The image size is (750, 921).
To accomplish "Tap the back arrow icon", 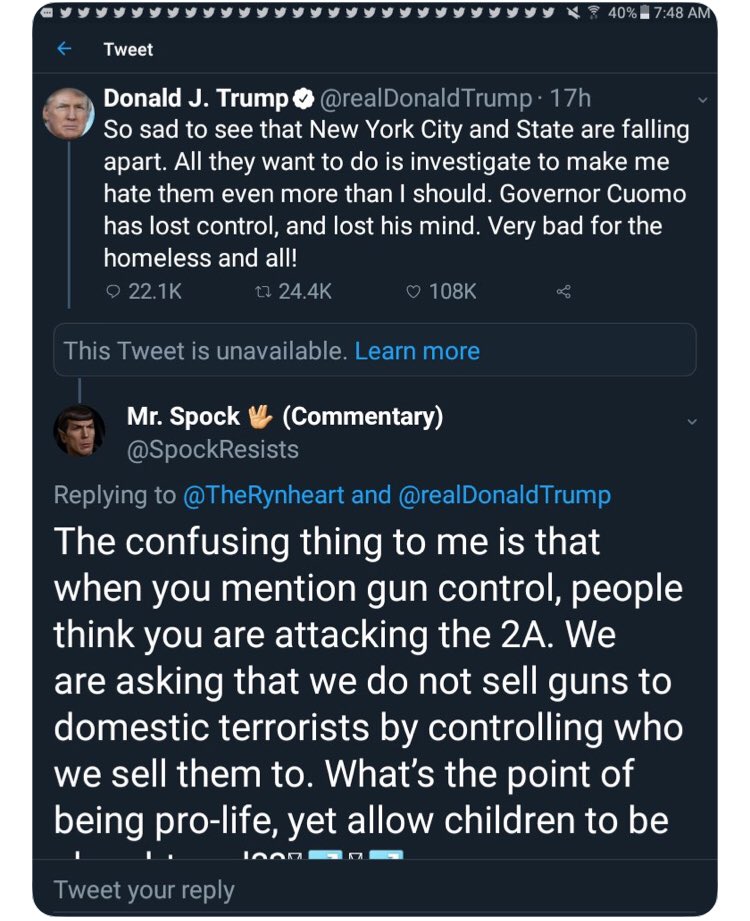I will click(65, 49).
